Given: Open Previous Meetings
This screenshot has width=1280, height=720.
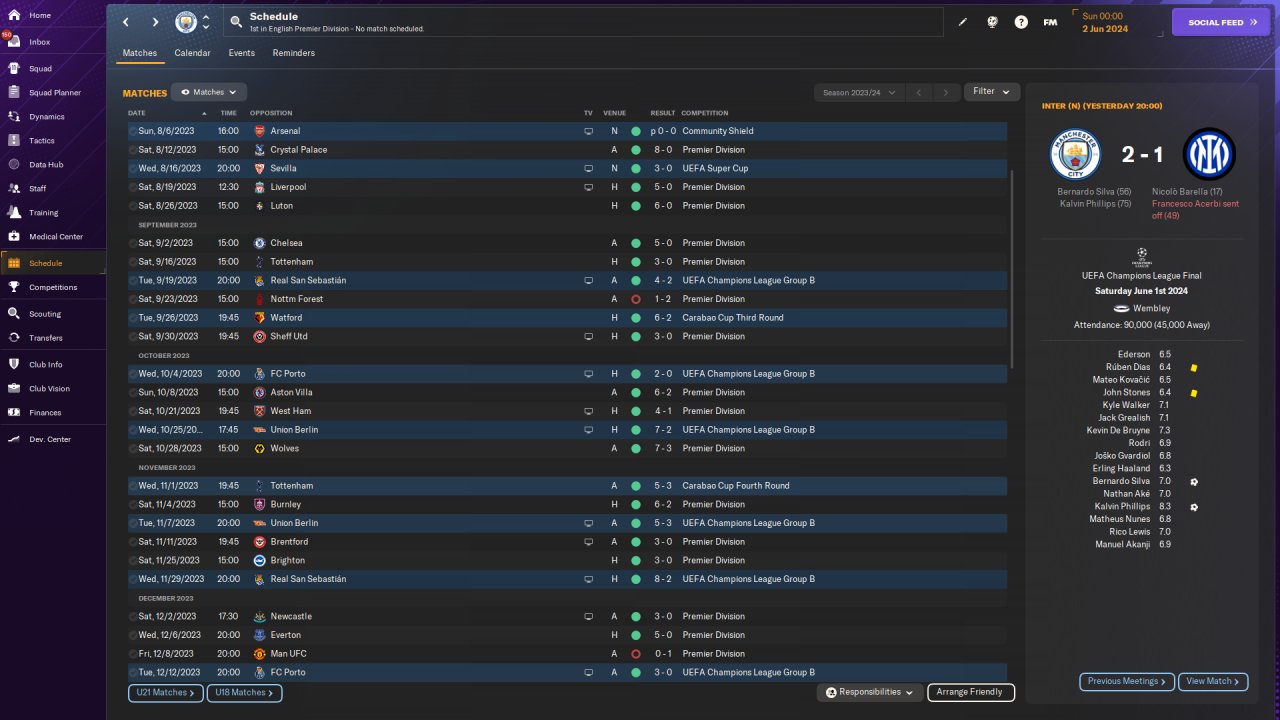Looking at the screenshot, I should [1127, 681].
